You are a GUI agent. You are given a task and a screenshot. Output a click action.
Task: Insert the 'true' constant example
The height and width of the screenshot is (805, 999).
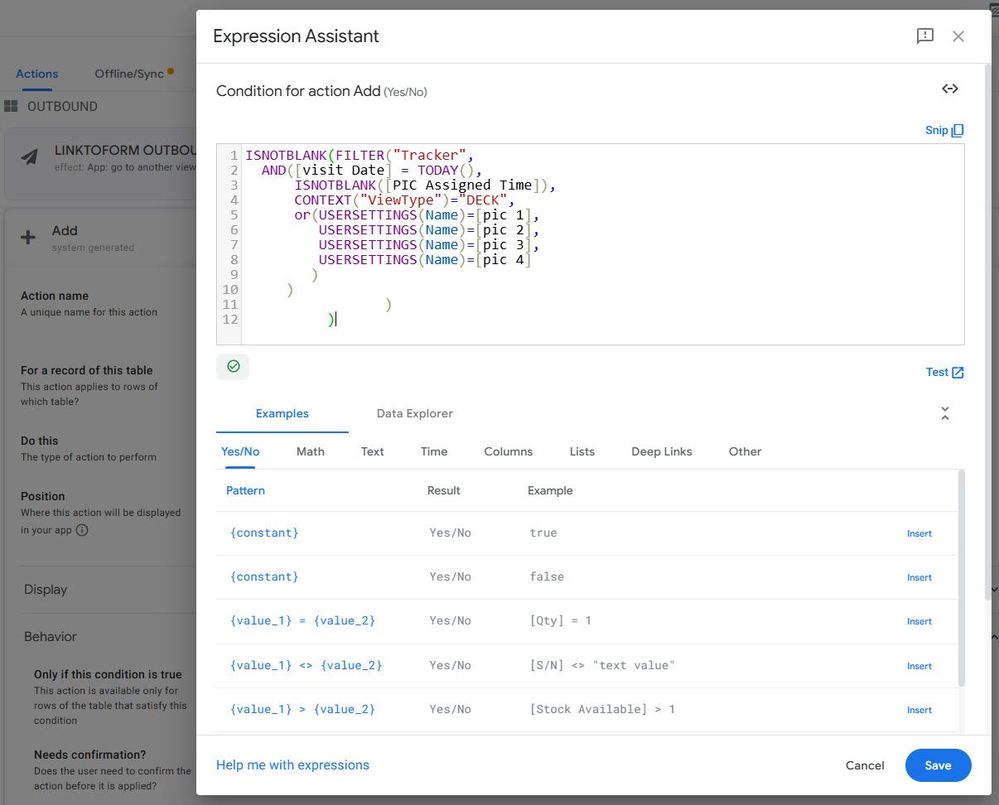919,534
